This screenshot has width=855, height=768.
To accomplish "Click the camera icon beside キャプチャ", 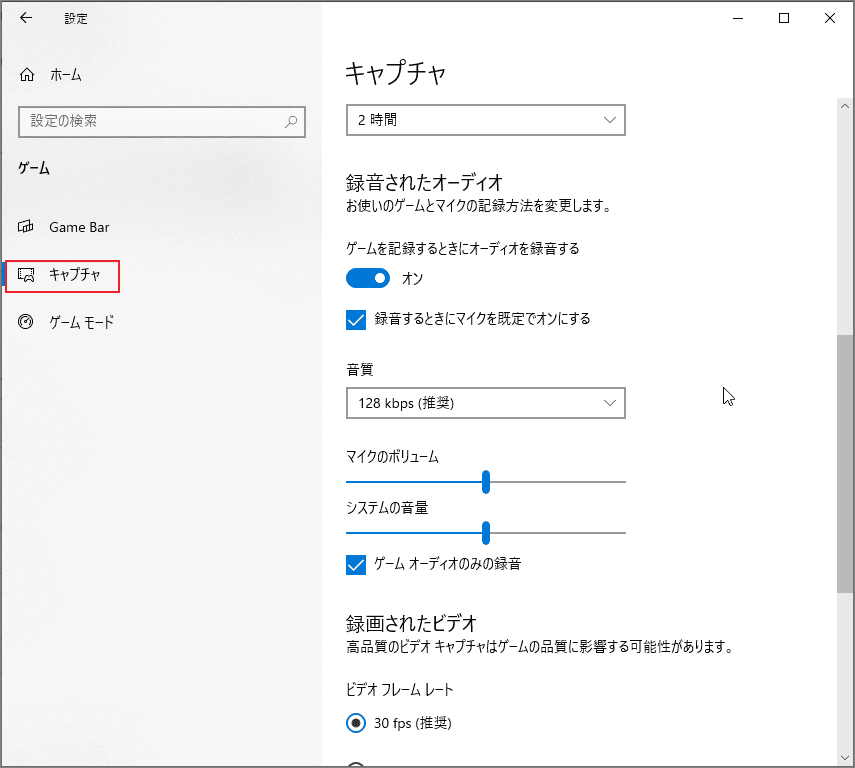I will click(27, 277).
